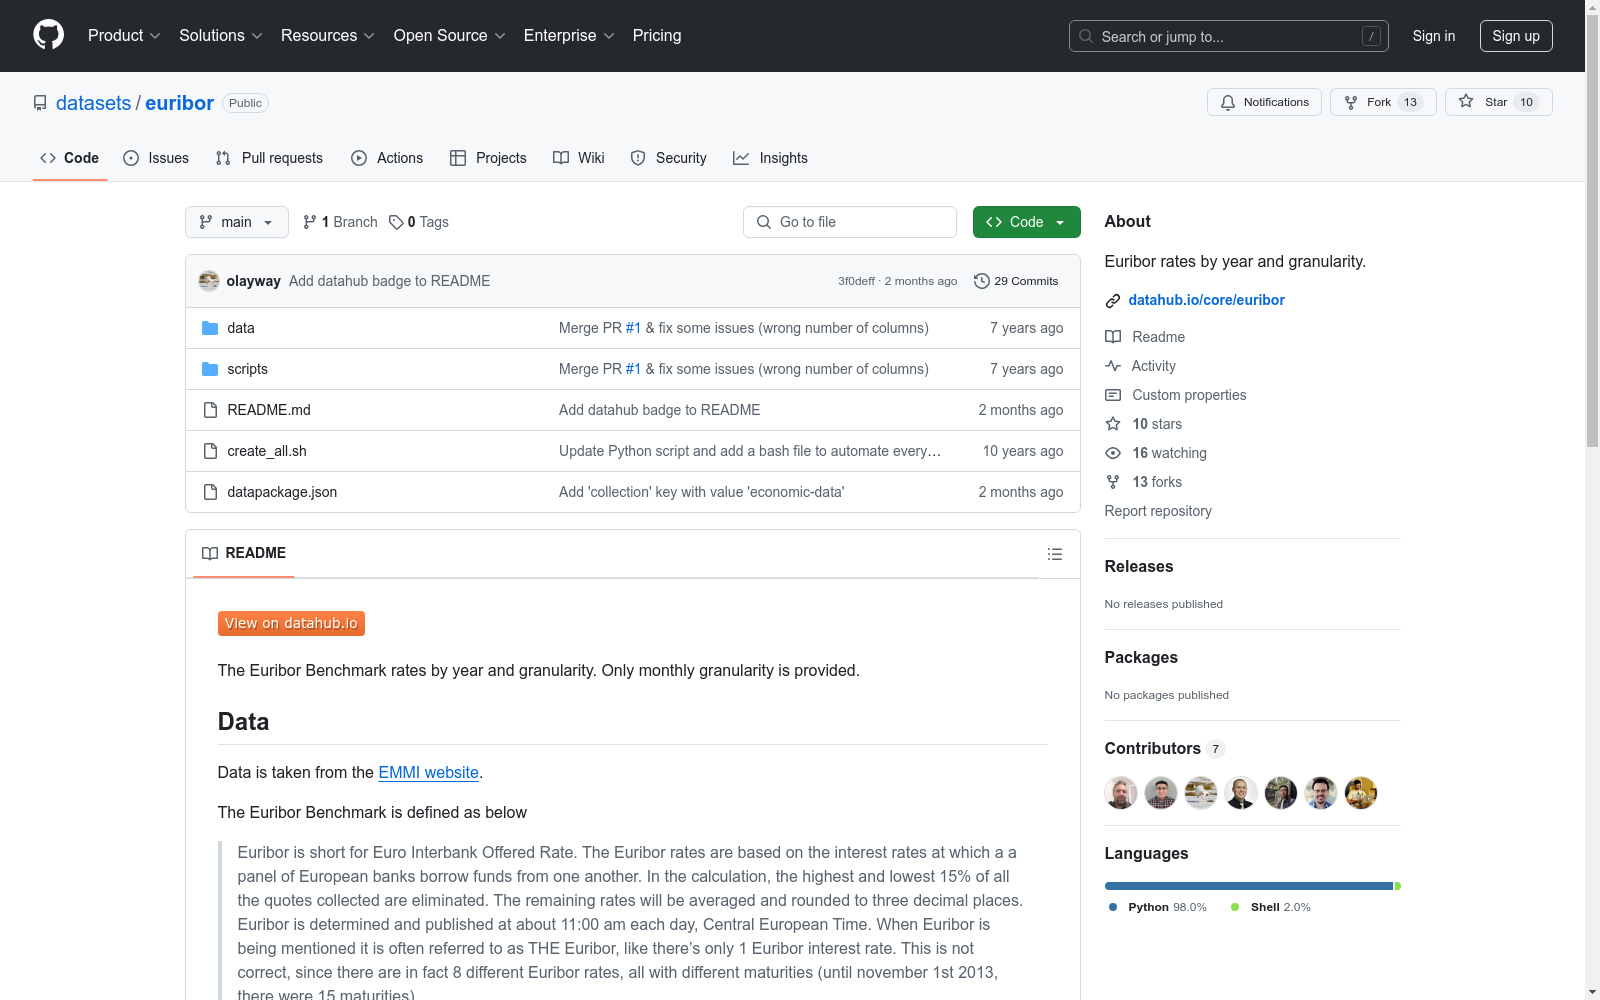Click the Report repository link

(1158, 511)
